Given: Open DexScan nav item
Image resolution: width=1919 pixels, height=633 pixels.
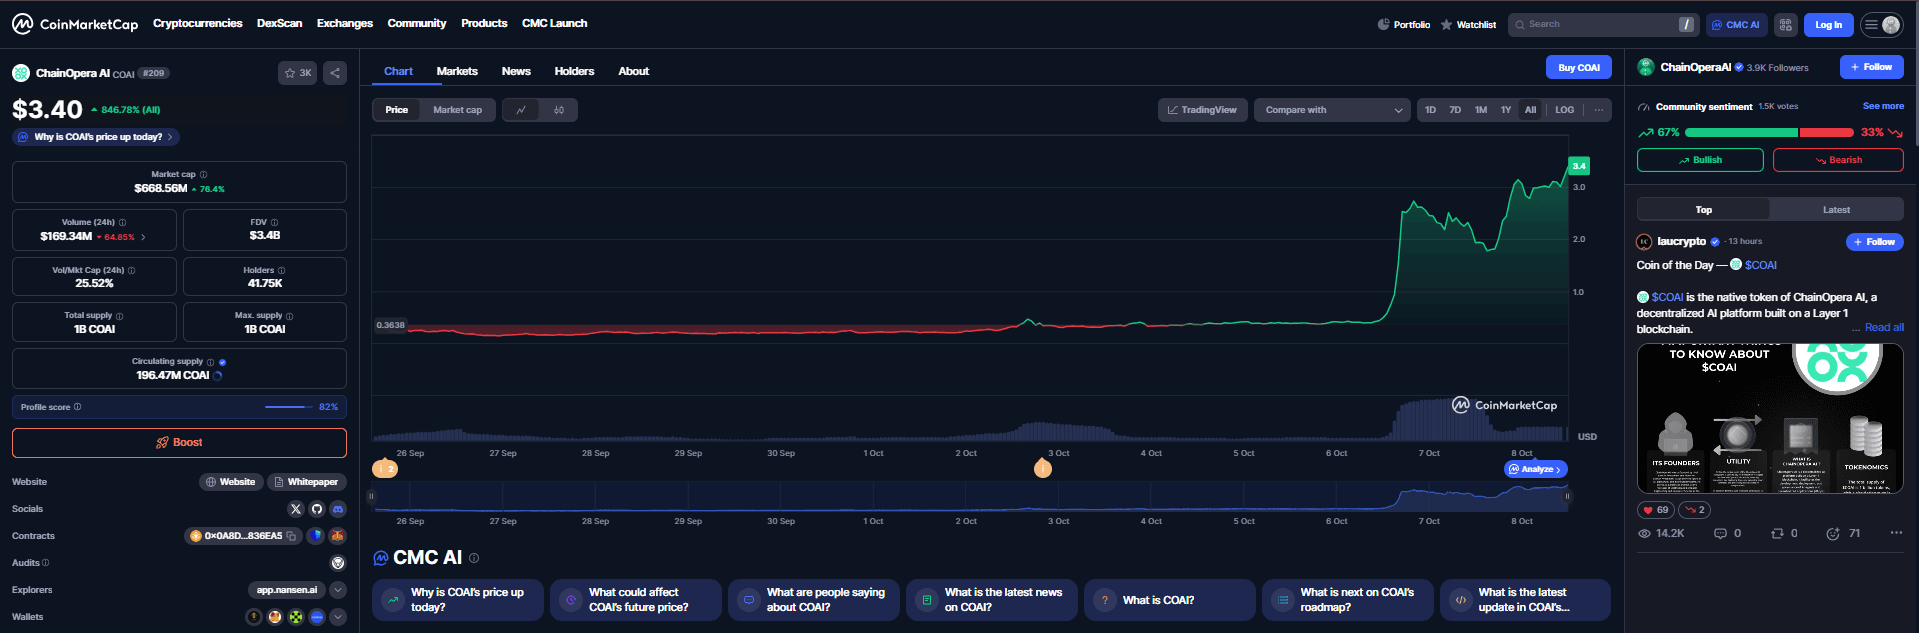Looking at the screenshot, I should pyautogui.click(x=279, y=23).
